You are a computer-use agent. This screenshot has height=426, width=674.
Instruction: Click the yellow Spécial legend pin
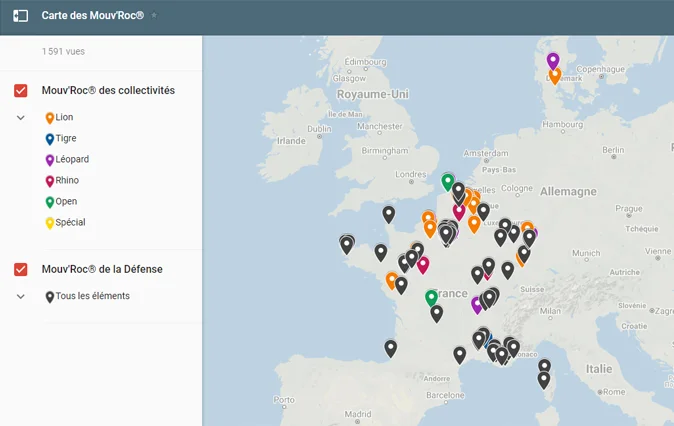pyautogui.click(x=50, y=223)
